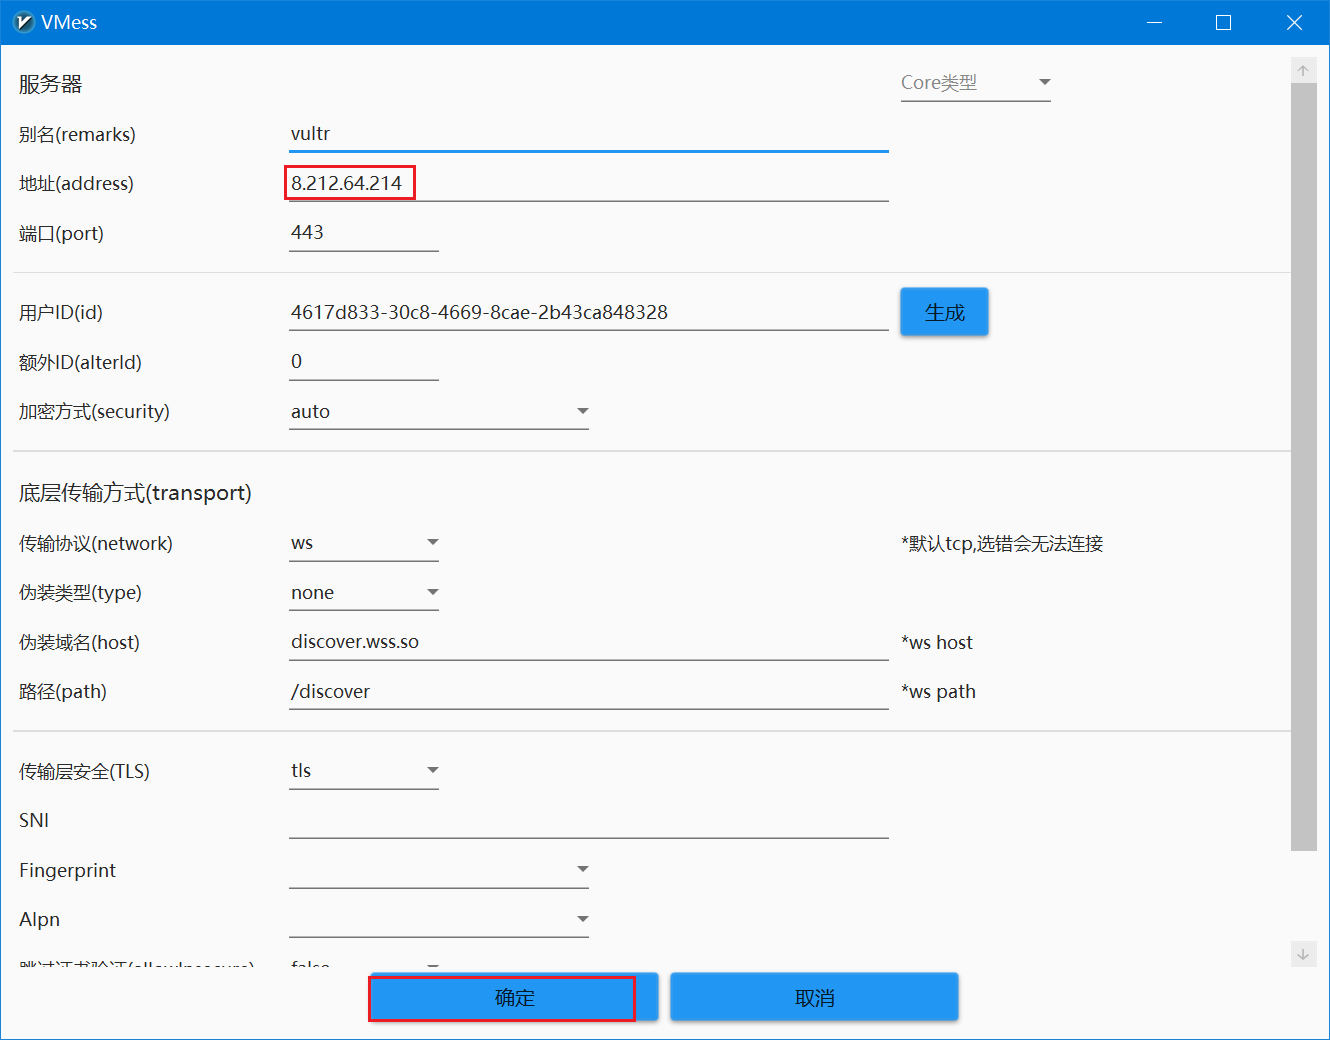Click the 用户ID(id) input field

(x=588, y=312)
